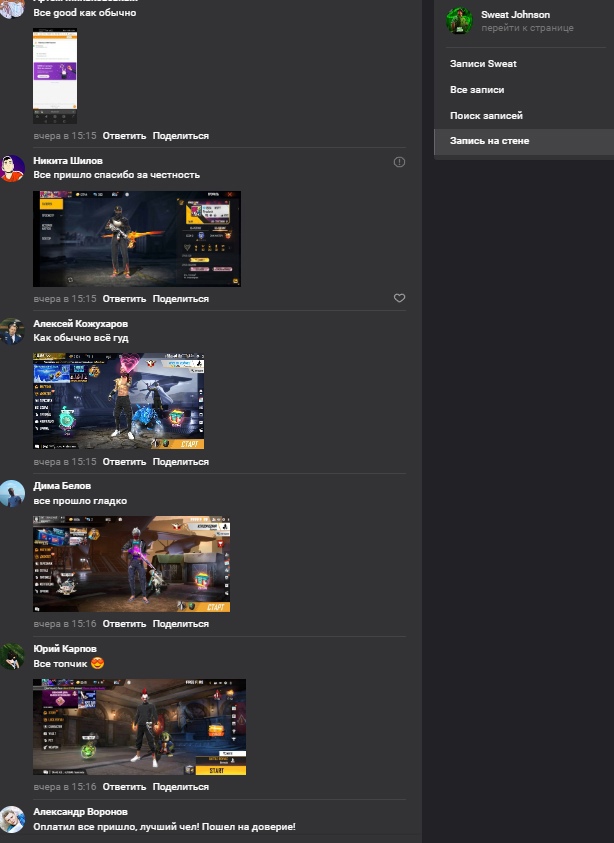The height and width of the screenshot is (843, 614).
Task: Click Никита Шилов's profile avatar
Action: (12, 168)
